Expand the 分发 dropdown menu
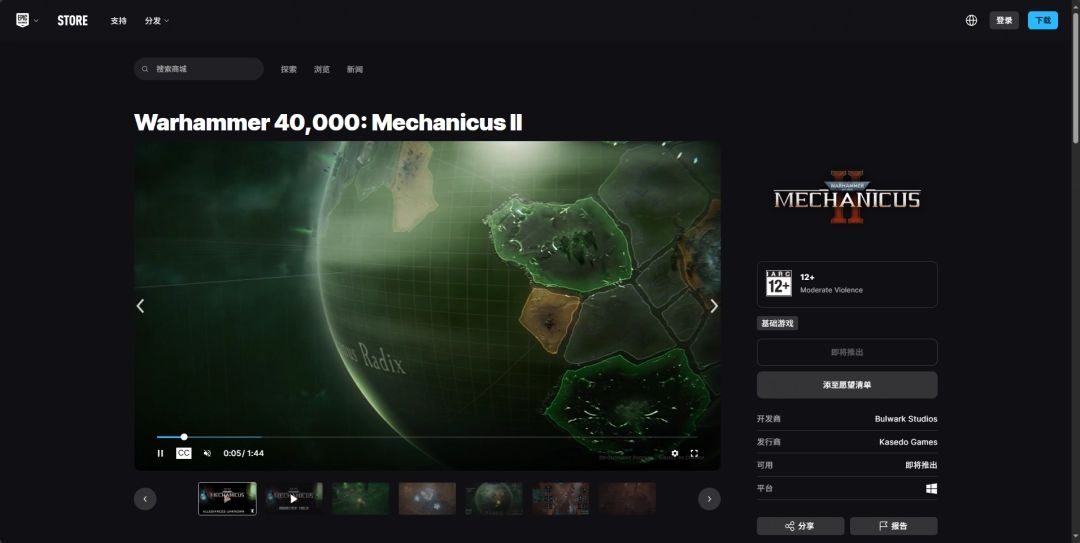This screenshot has width=1080, height=543. [x=156, y=21]
